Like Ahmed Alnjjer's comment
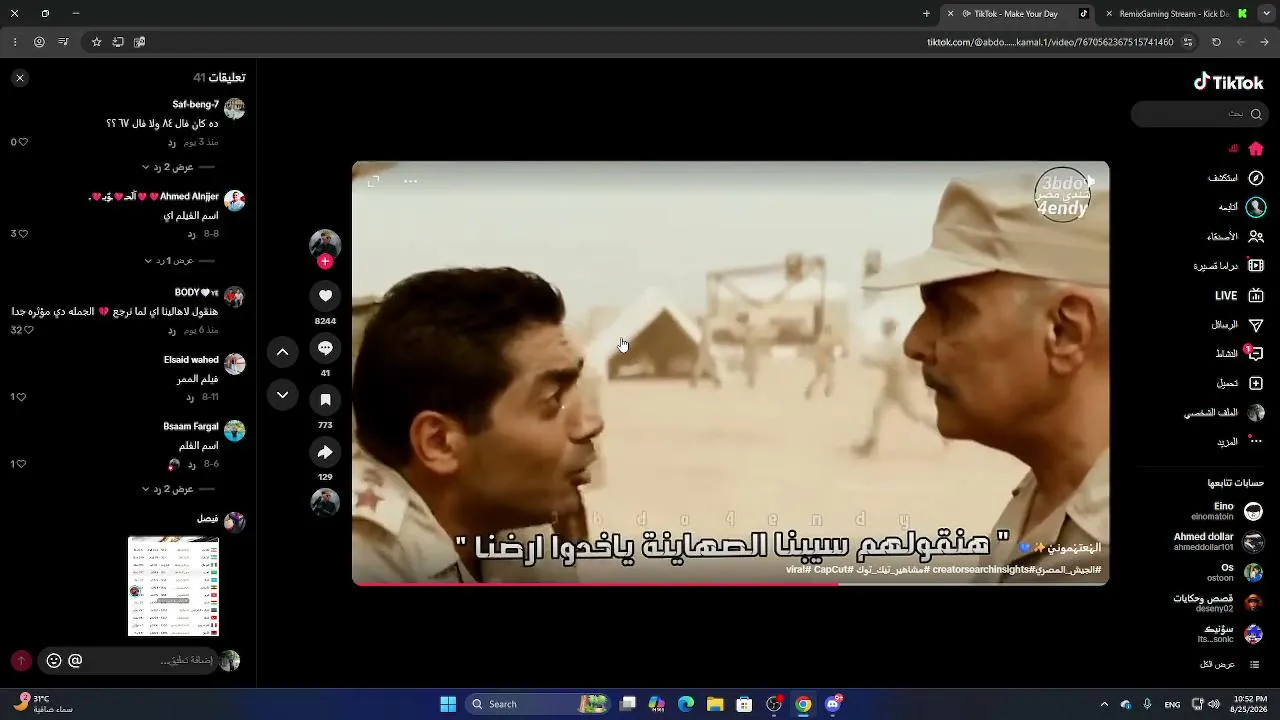The image size is (1280, 720). (23, 234)
